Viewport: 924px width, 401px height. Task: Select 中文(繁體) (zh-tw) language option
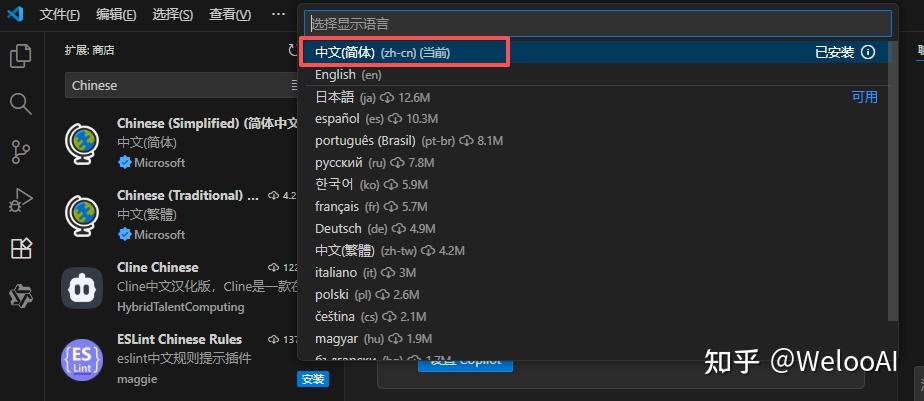click(597, 251)
